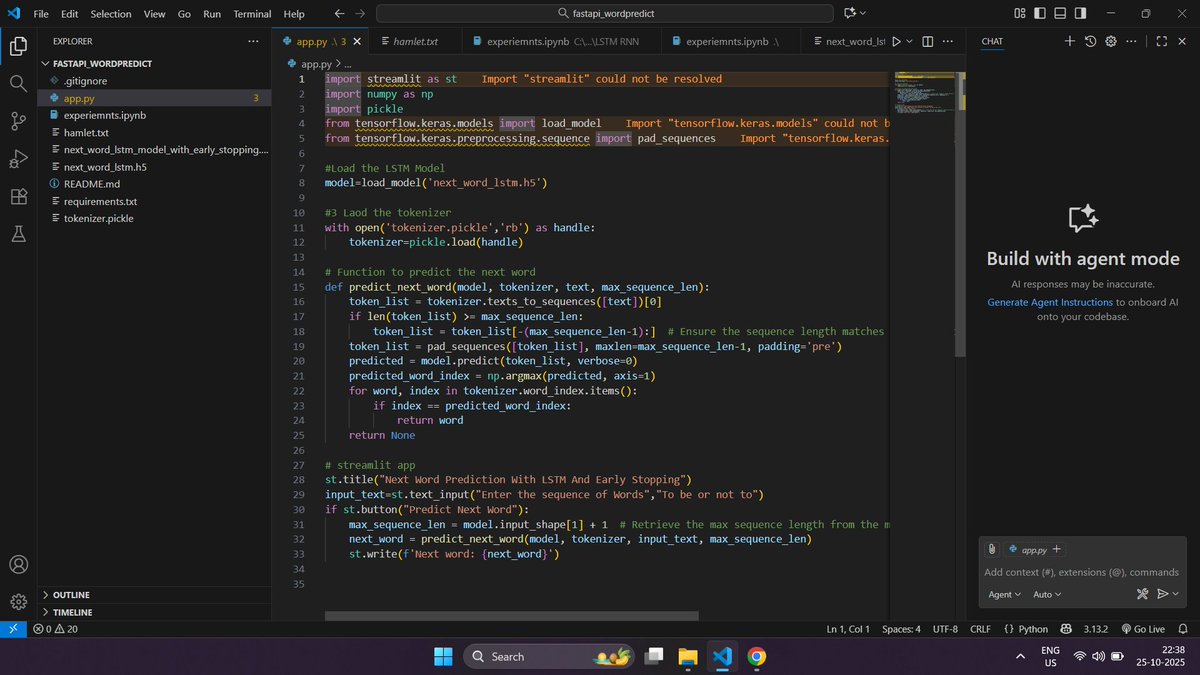Configure chat tools icon
1200x675 pixels.
click(1142, 594)
